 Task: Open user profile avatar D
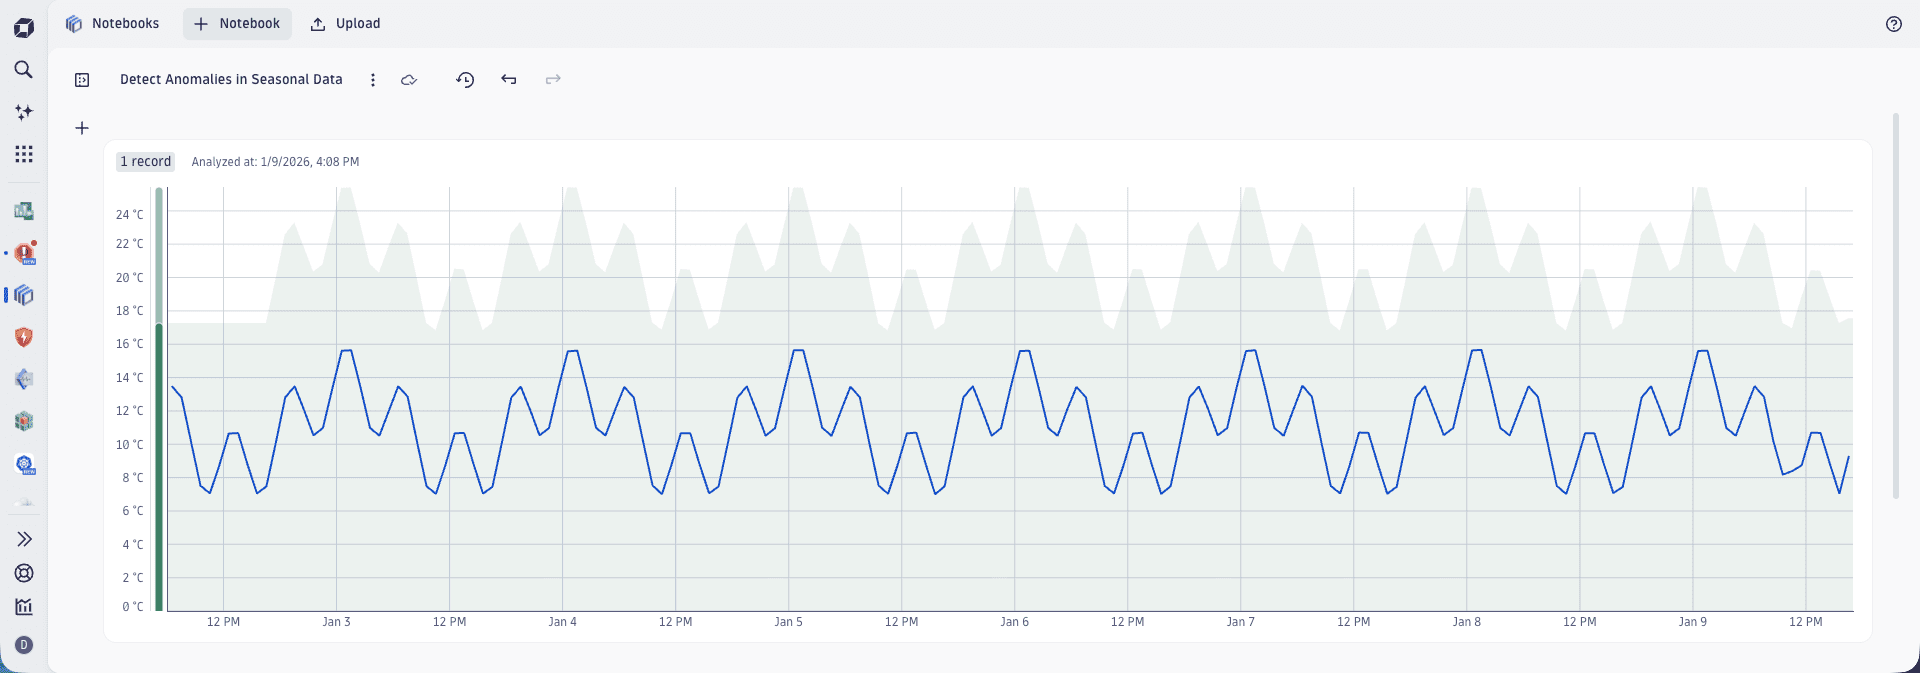point(24,645)
